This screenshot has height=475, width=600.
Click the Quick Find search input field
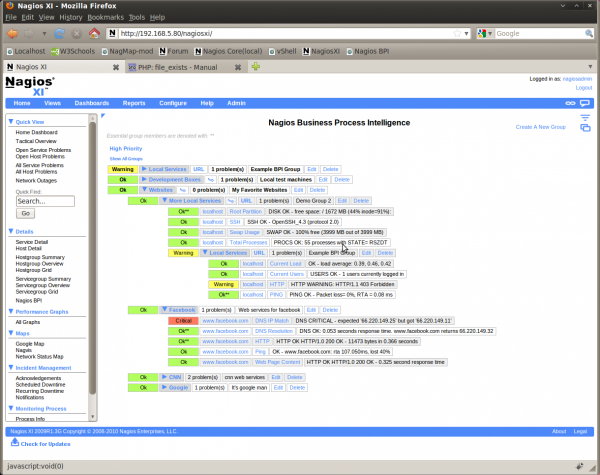click(45, 200)
